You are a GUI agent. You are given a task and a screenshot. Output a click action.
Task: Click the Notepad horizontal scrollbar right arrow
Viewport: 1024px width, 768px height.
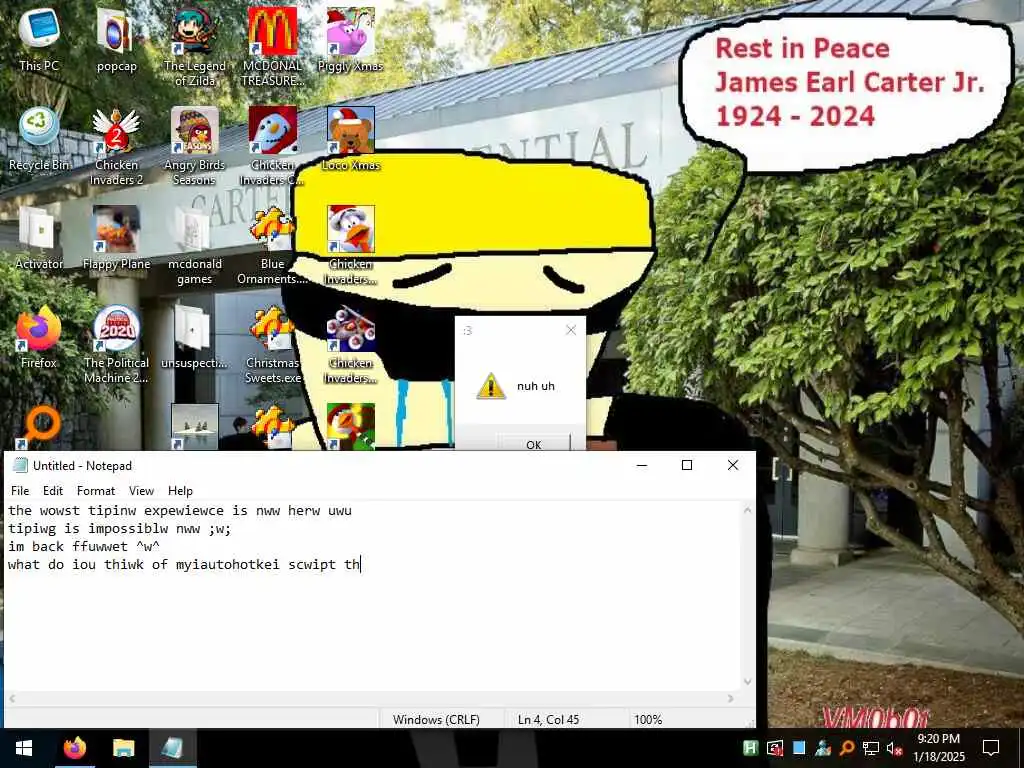(731, 698)
